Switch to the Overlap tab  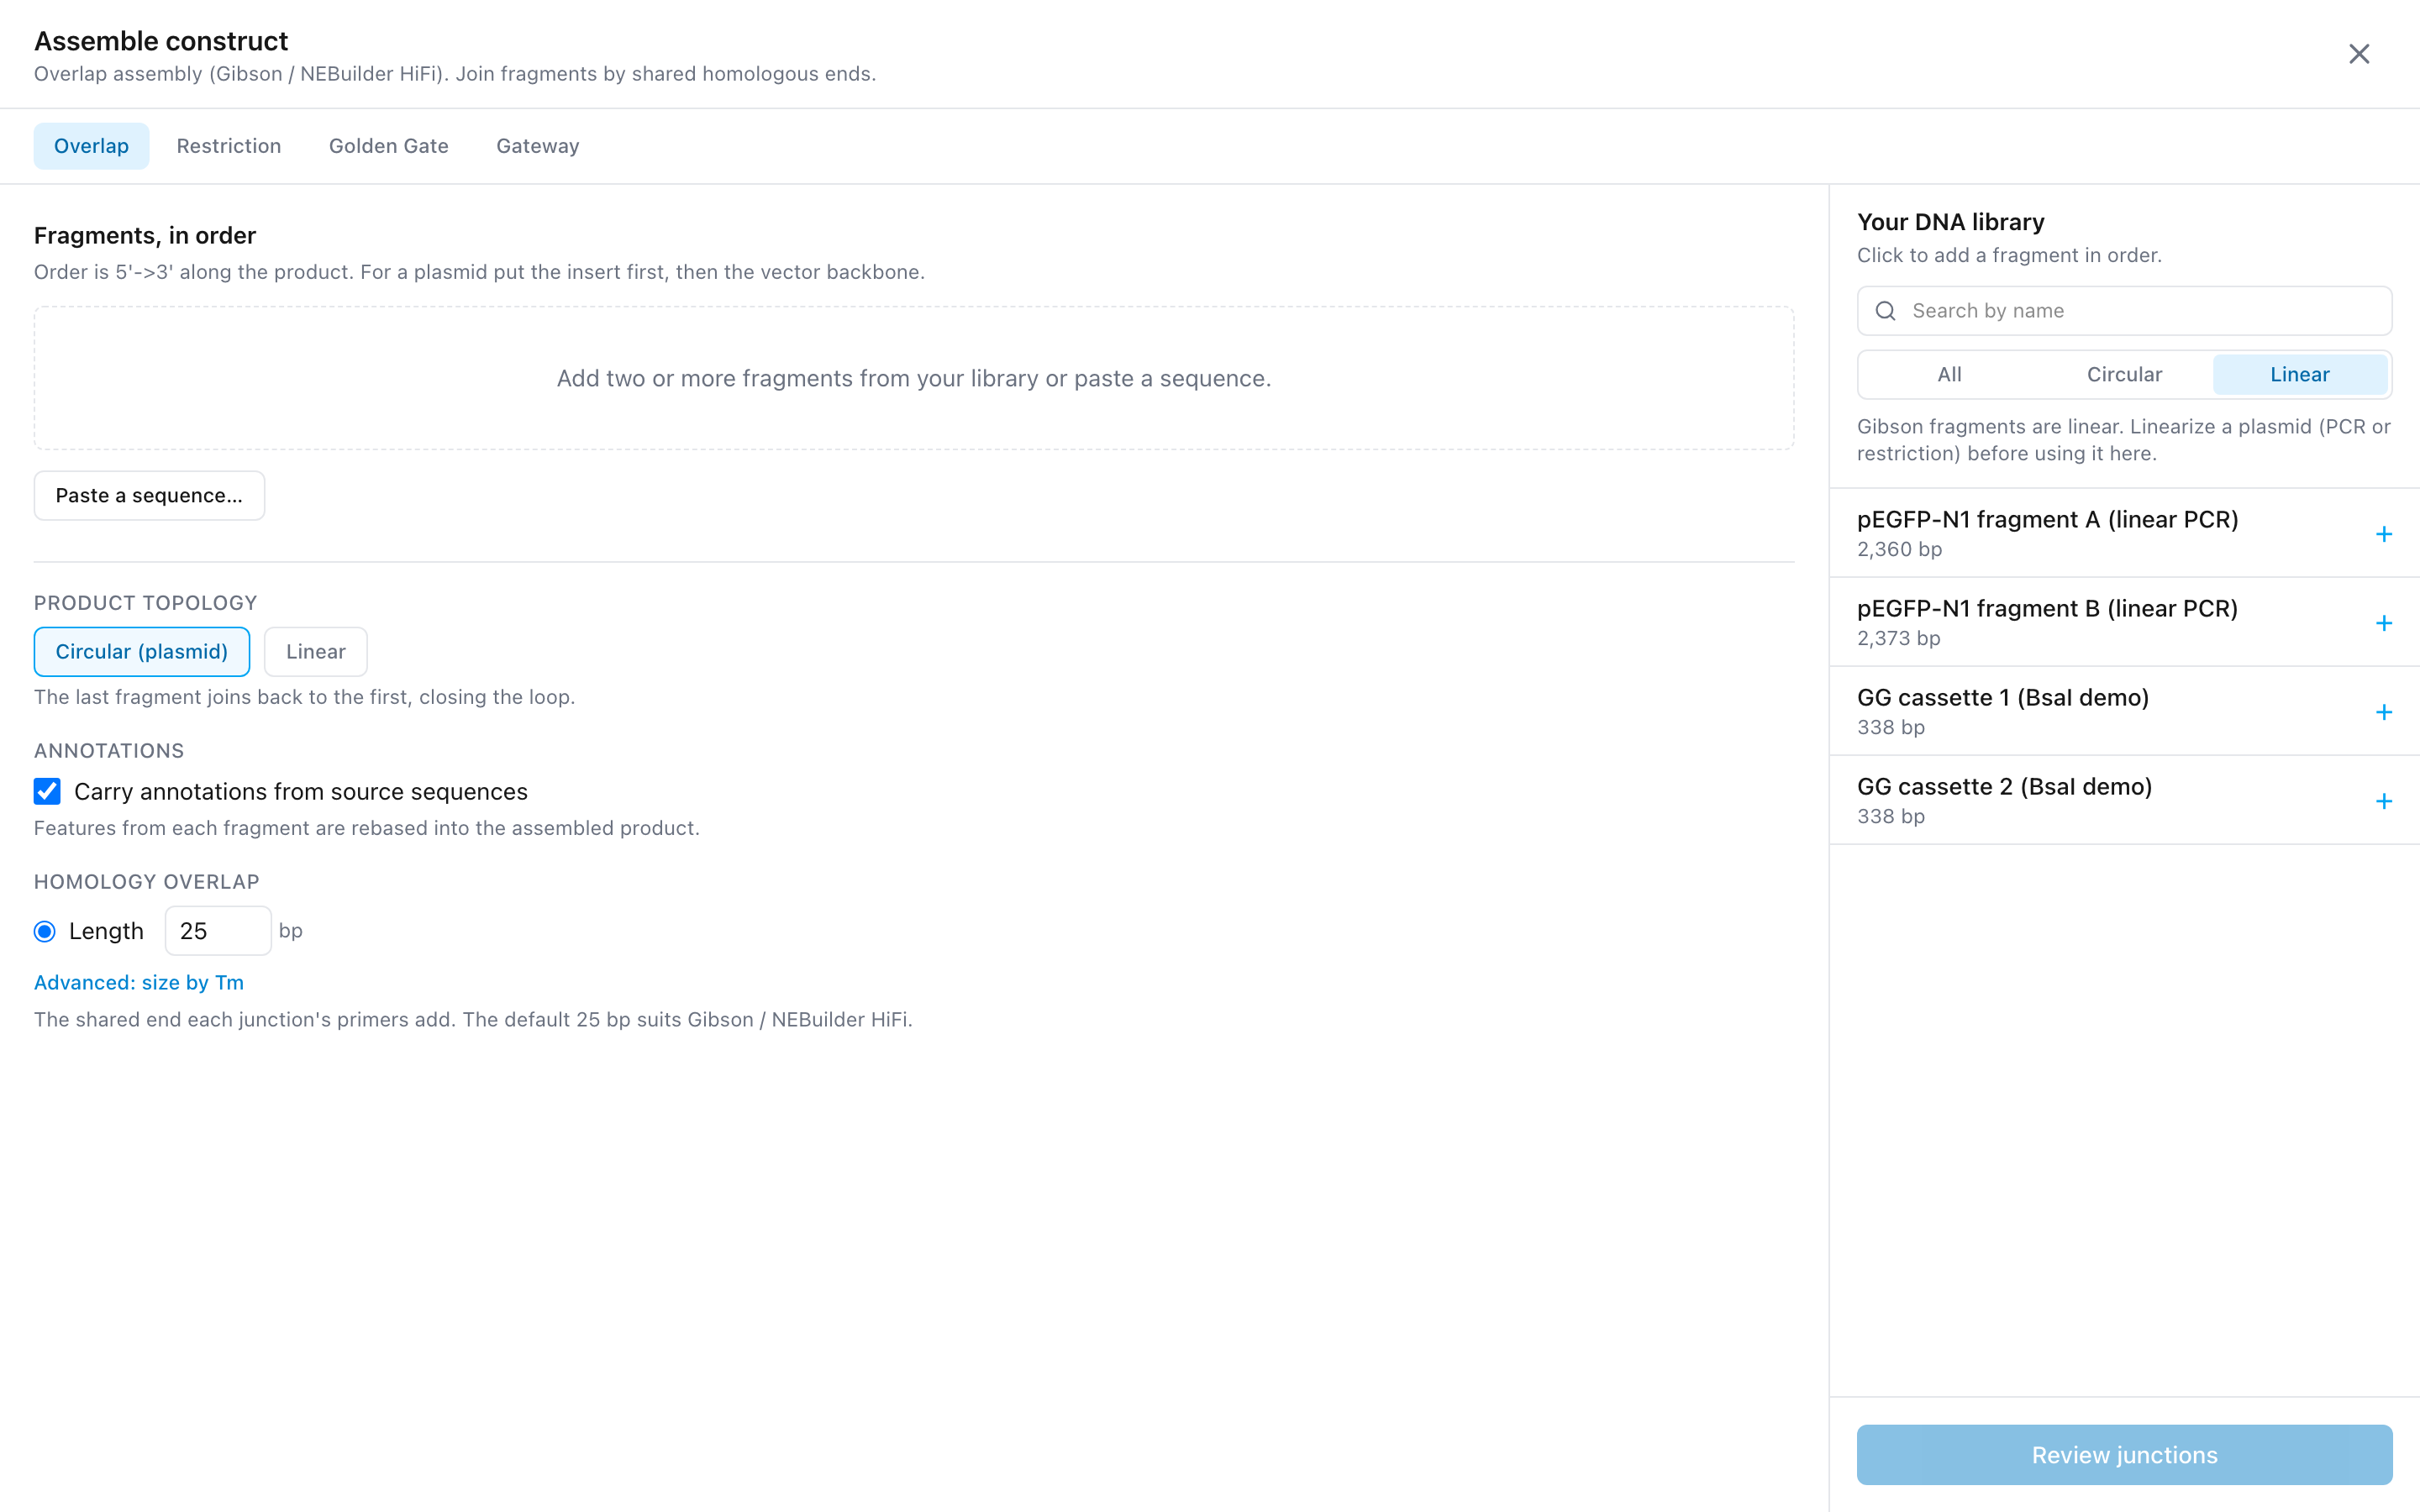91,146
